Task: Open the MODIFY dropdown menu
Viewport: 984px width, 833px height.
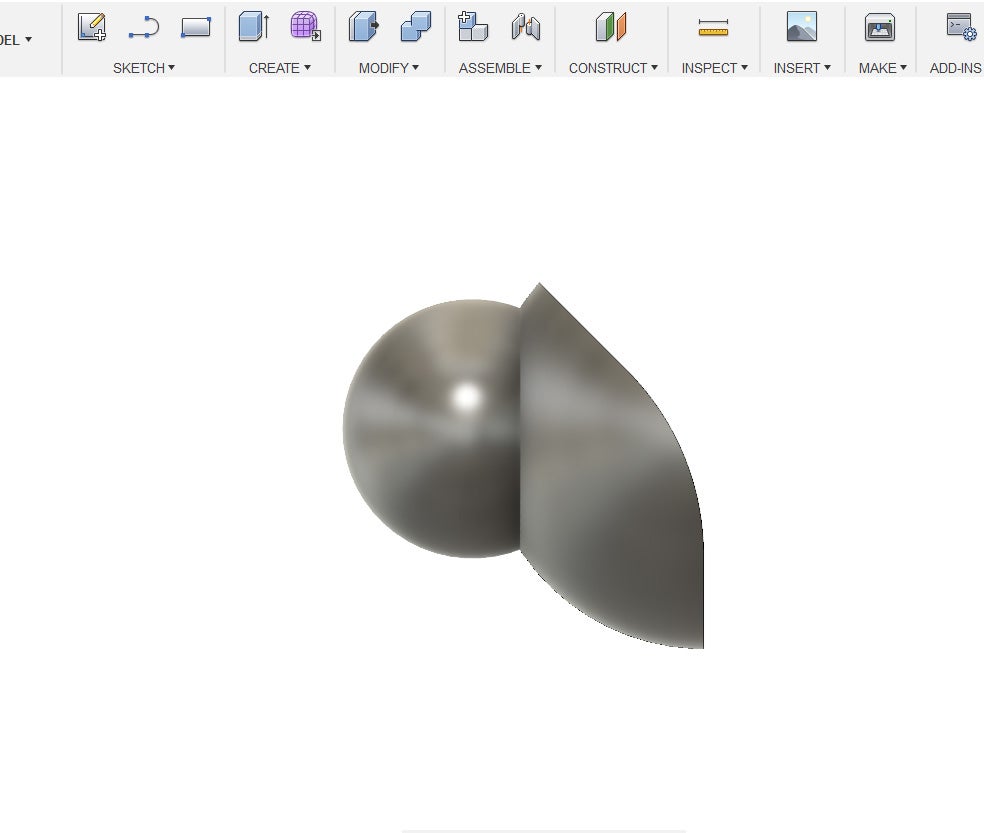Action: tap(389, 68)
